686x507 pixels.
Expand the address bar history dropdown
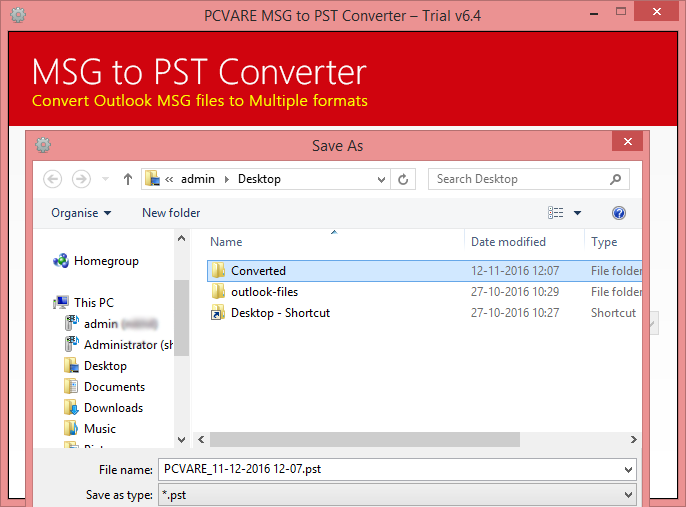click(x=381, y=179)
